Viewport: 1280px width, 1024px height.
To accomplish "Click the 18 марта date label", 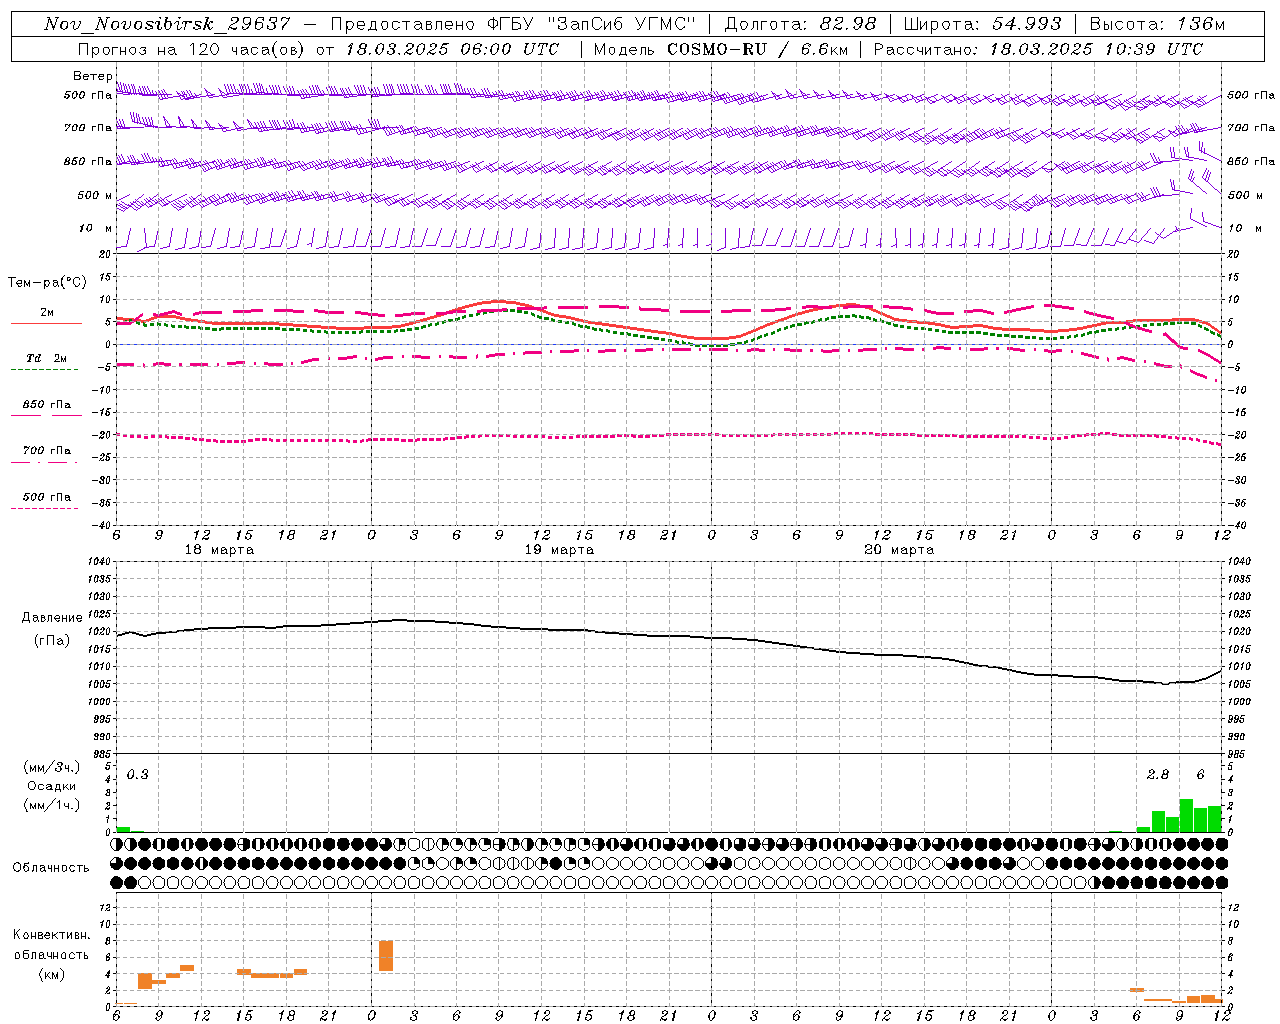I will [x=220, y=550].
